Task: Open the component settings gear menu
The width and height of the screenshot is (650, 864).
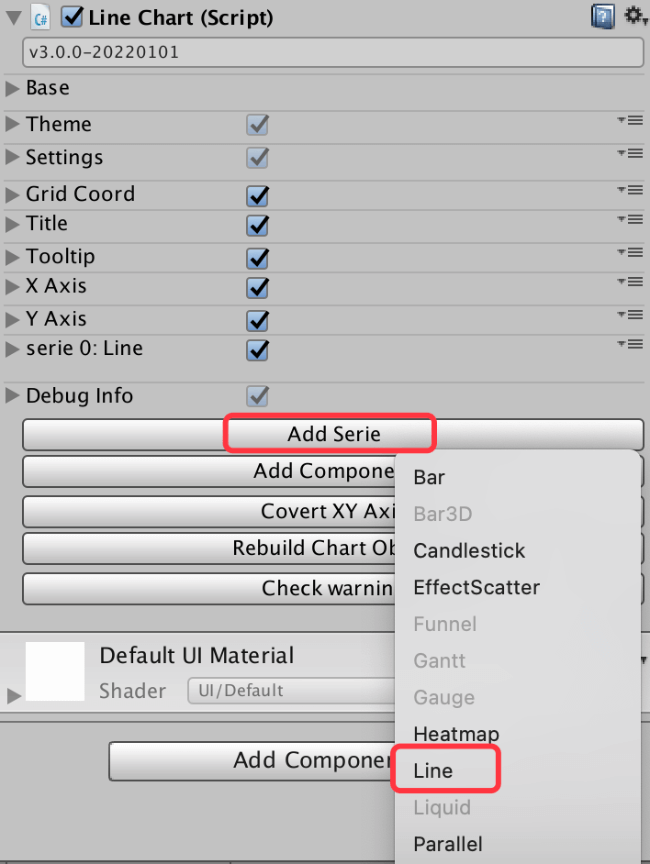Action: click(634, 15)
